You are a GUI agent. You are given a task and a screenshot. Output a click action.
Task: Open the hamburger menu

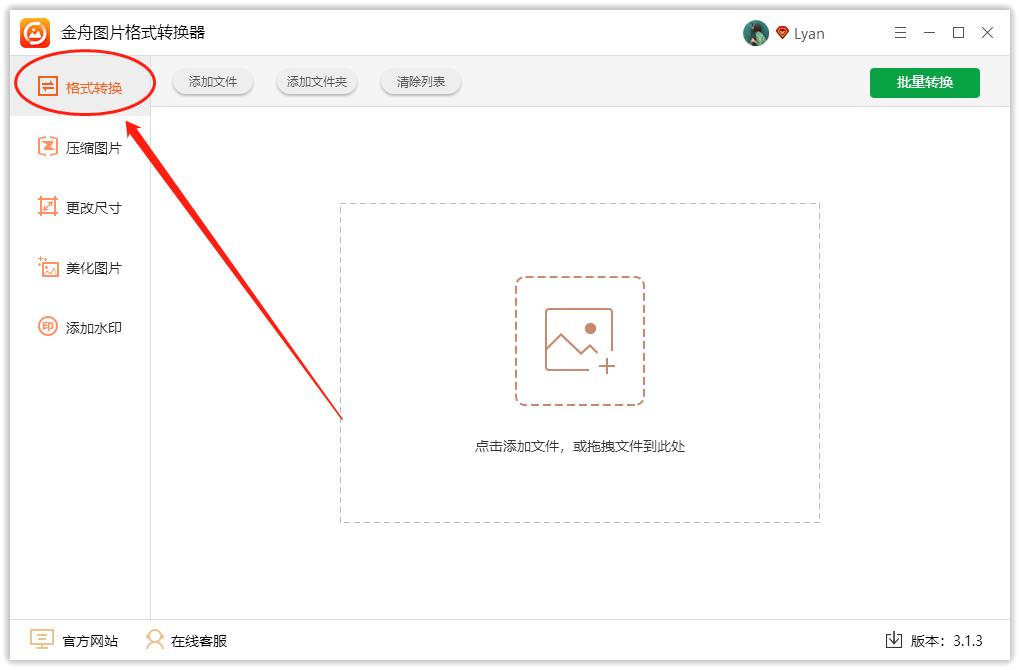[x=900, y=32]
